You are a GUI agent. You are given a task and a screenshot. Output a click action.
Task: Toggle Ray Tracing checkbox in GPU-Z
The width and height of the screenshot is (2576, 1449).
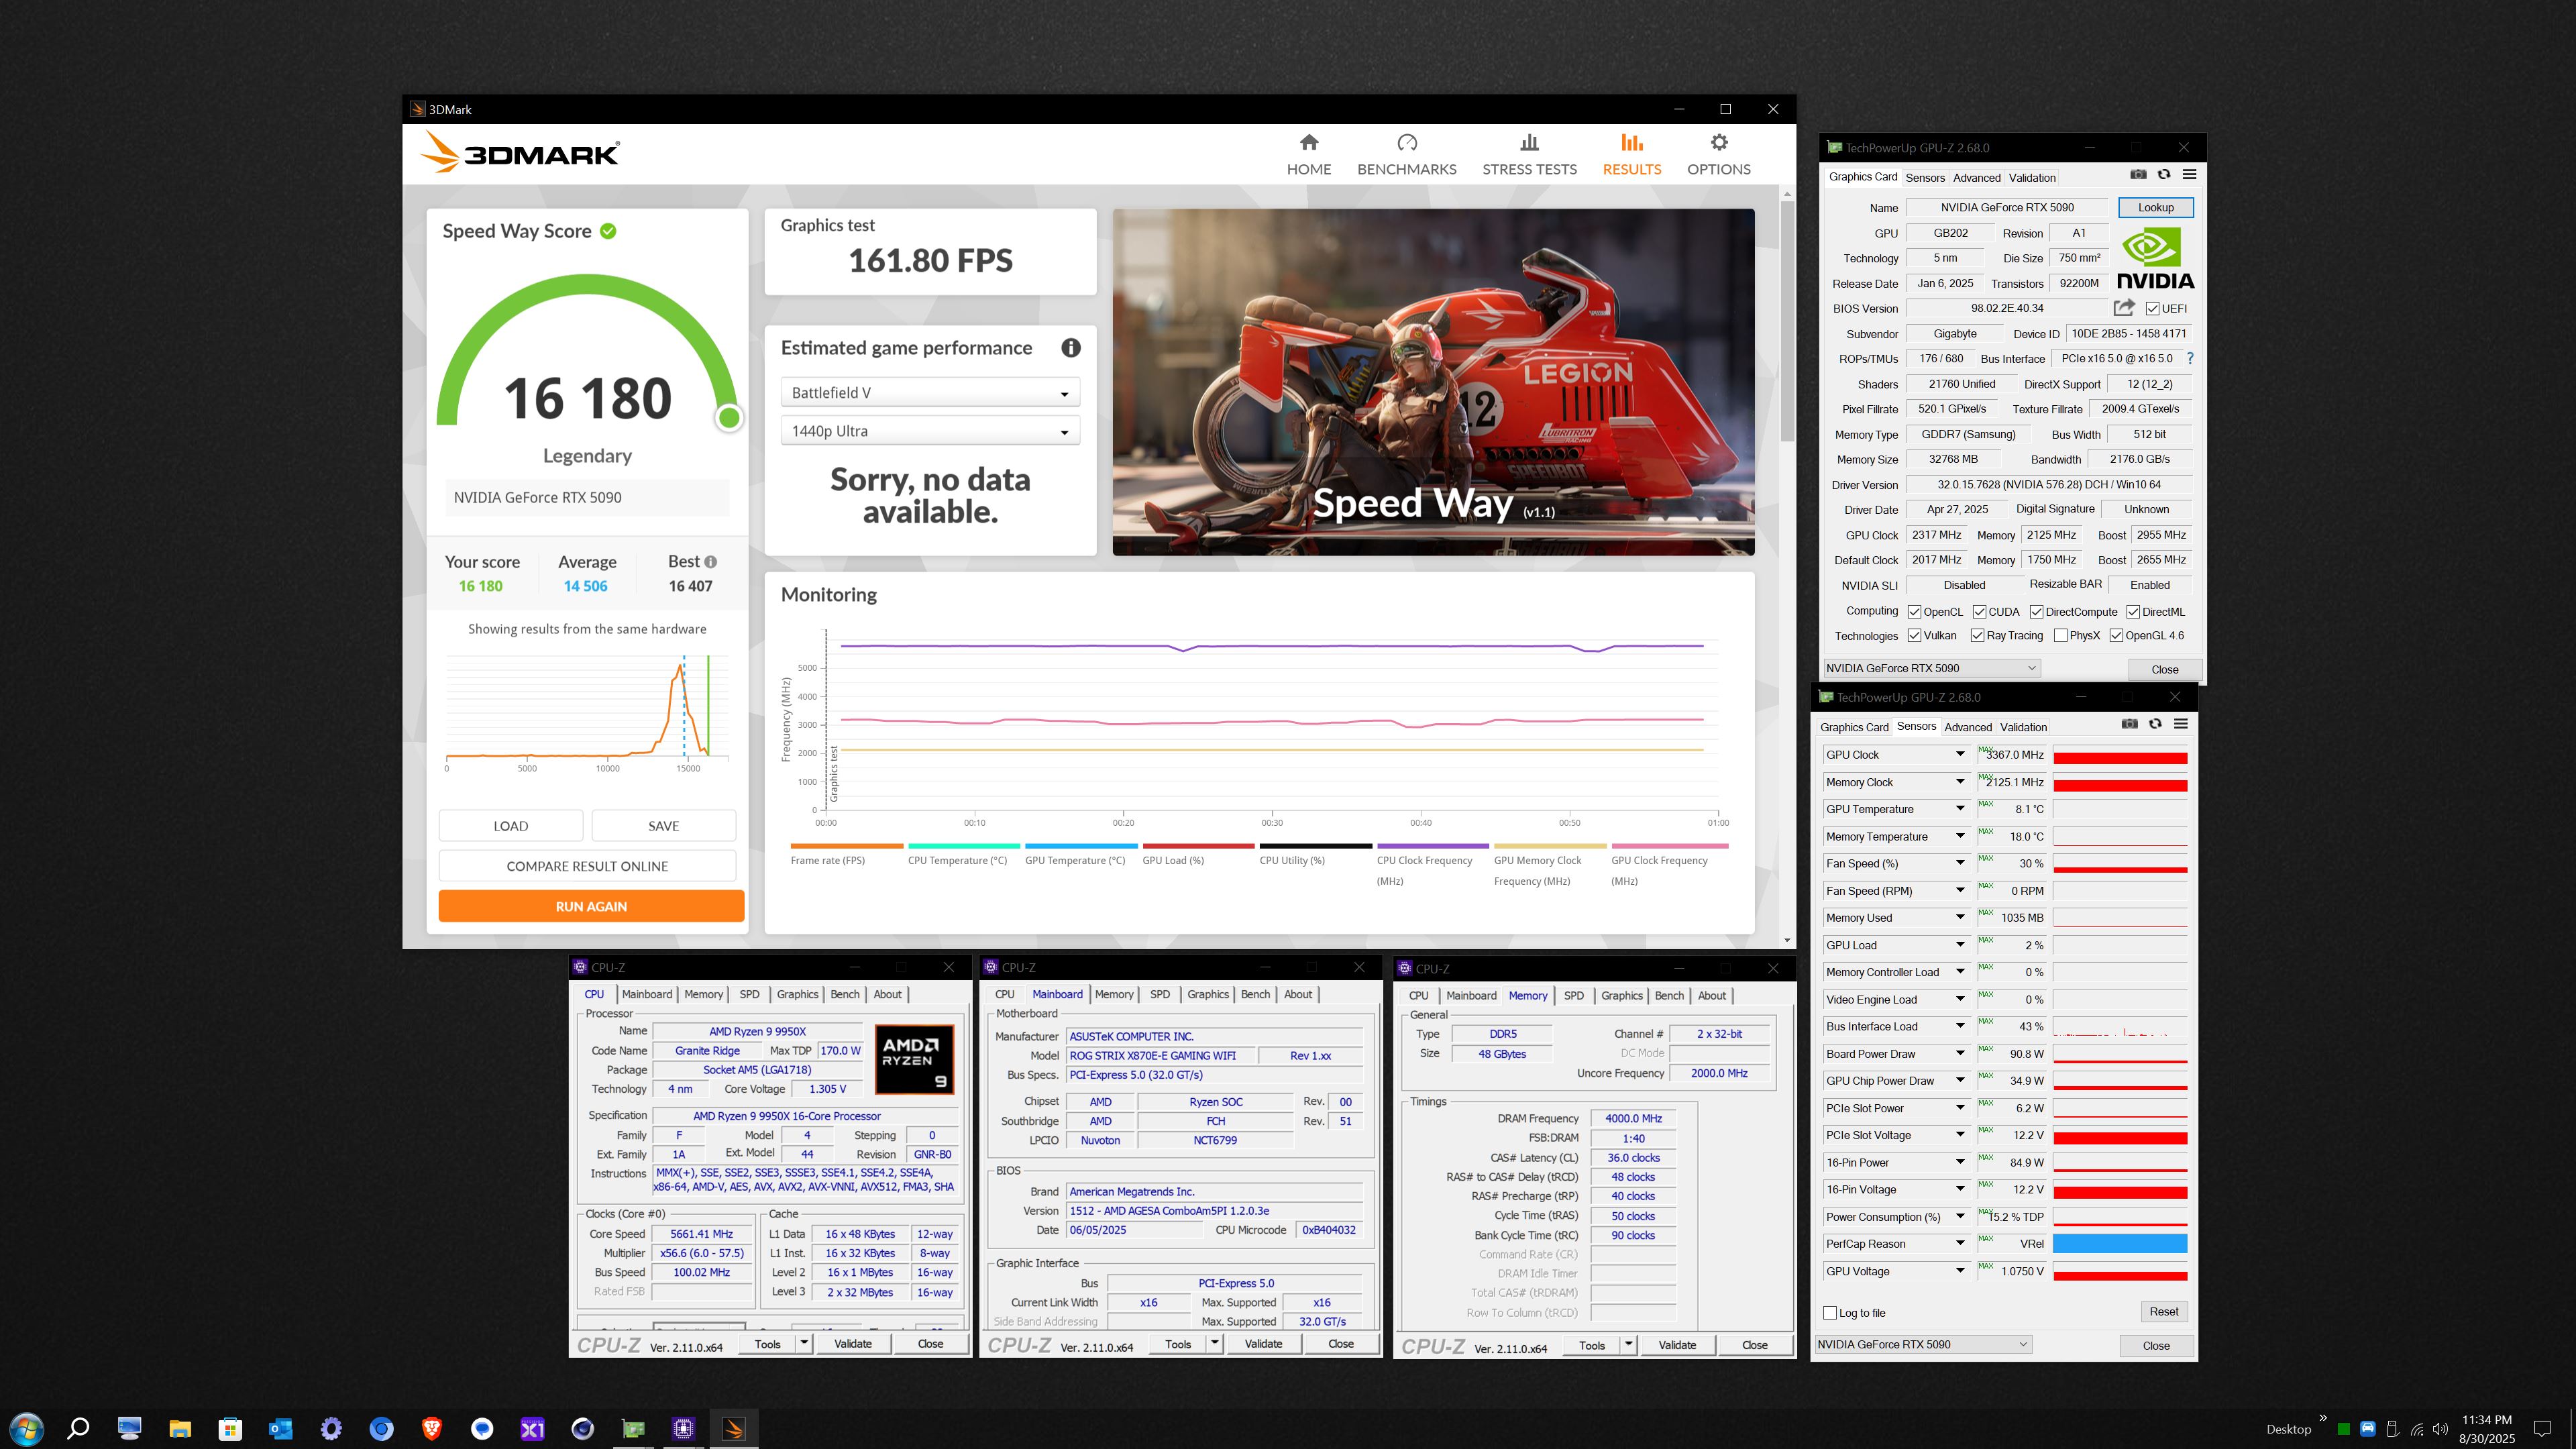[x=1977, y=636]
